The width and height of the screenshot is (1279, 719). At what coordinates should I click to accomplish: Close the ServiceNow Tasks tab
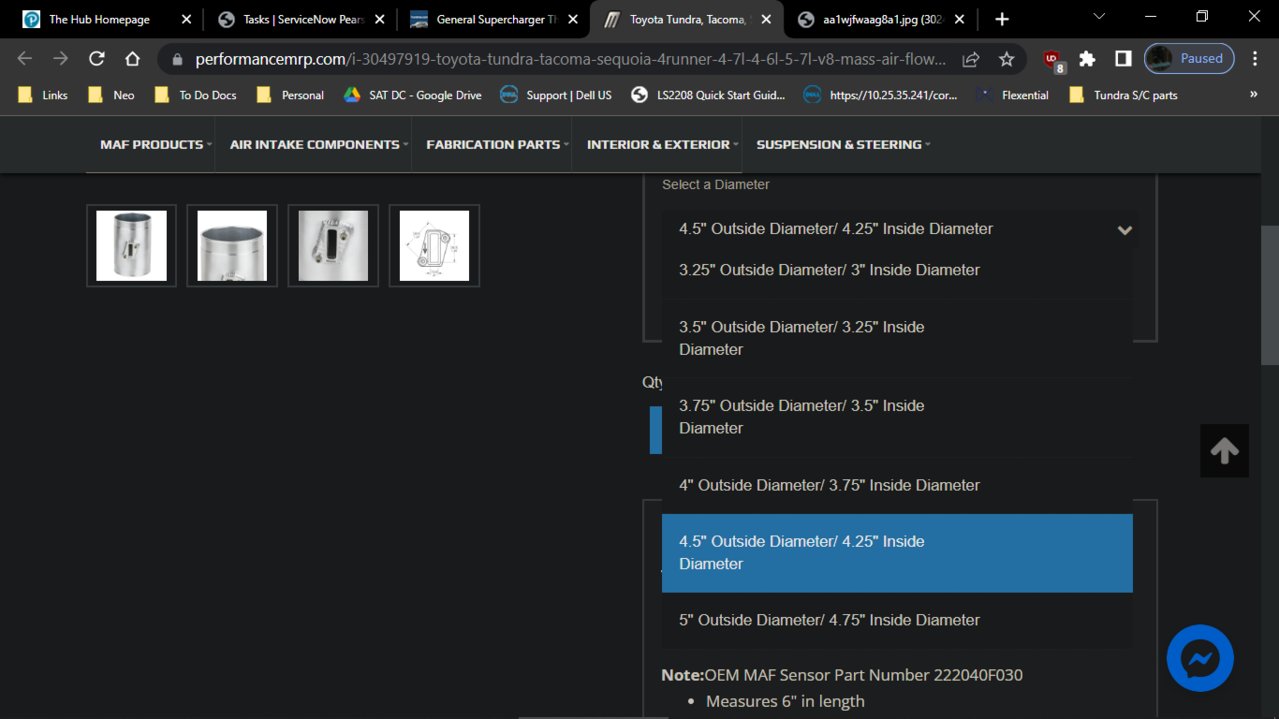tap(379, 19)
